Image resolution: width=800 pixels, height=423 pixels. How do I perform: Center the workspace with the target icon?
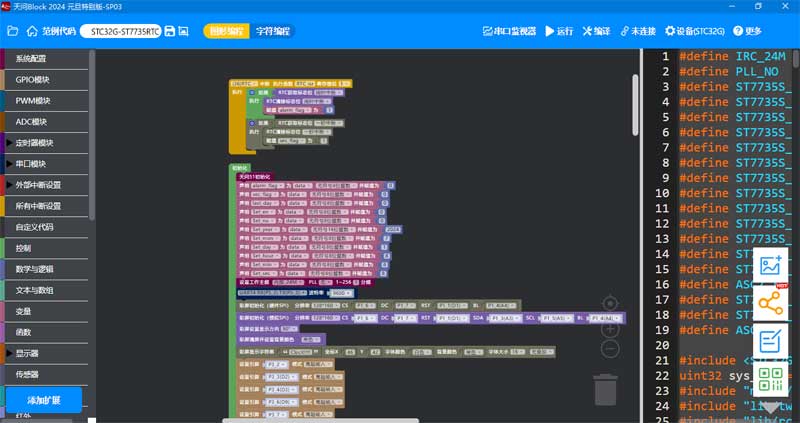click(610, 304)
